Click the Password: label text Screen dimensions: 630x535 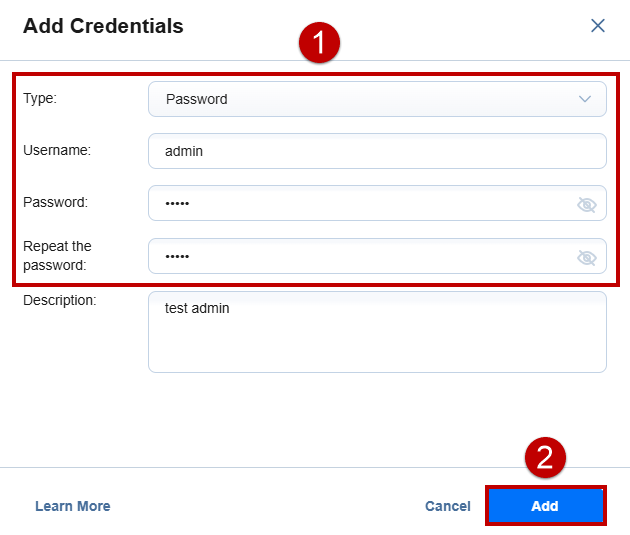(55, 202)
